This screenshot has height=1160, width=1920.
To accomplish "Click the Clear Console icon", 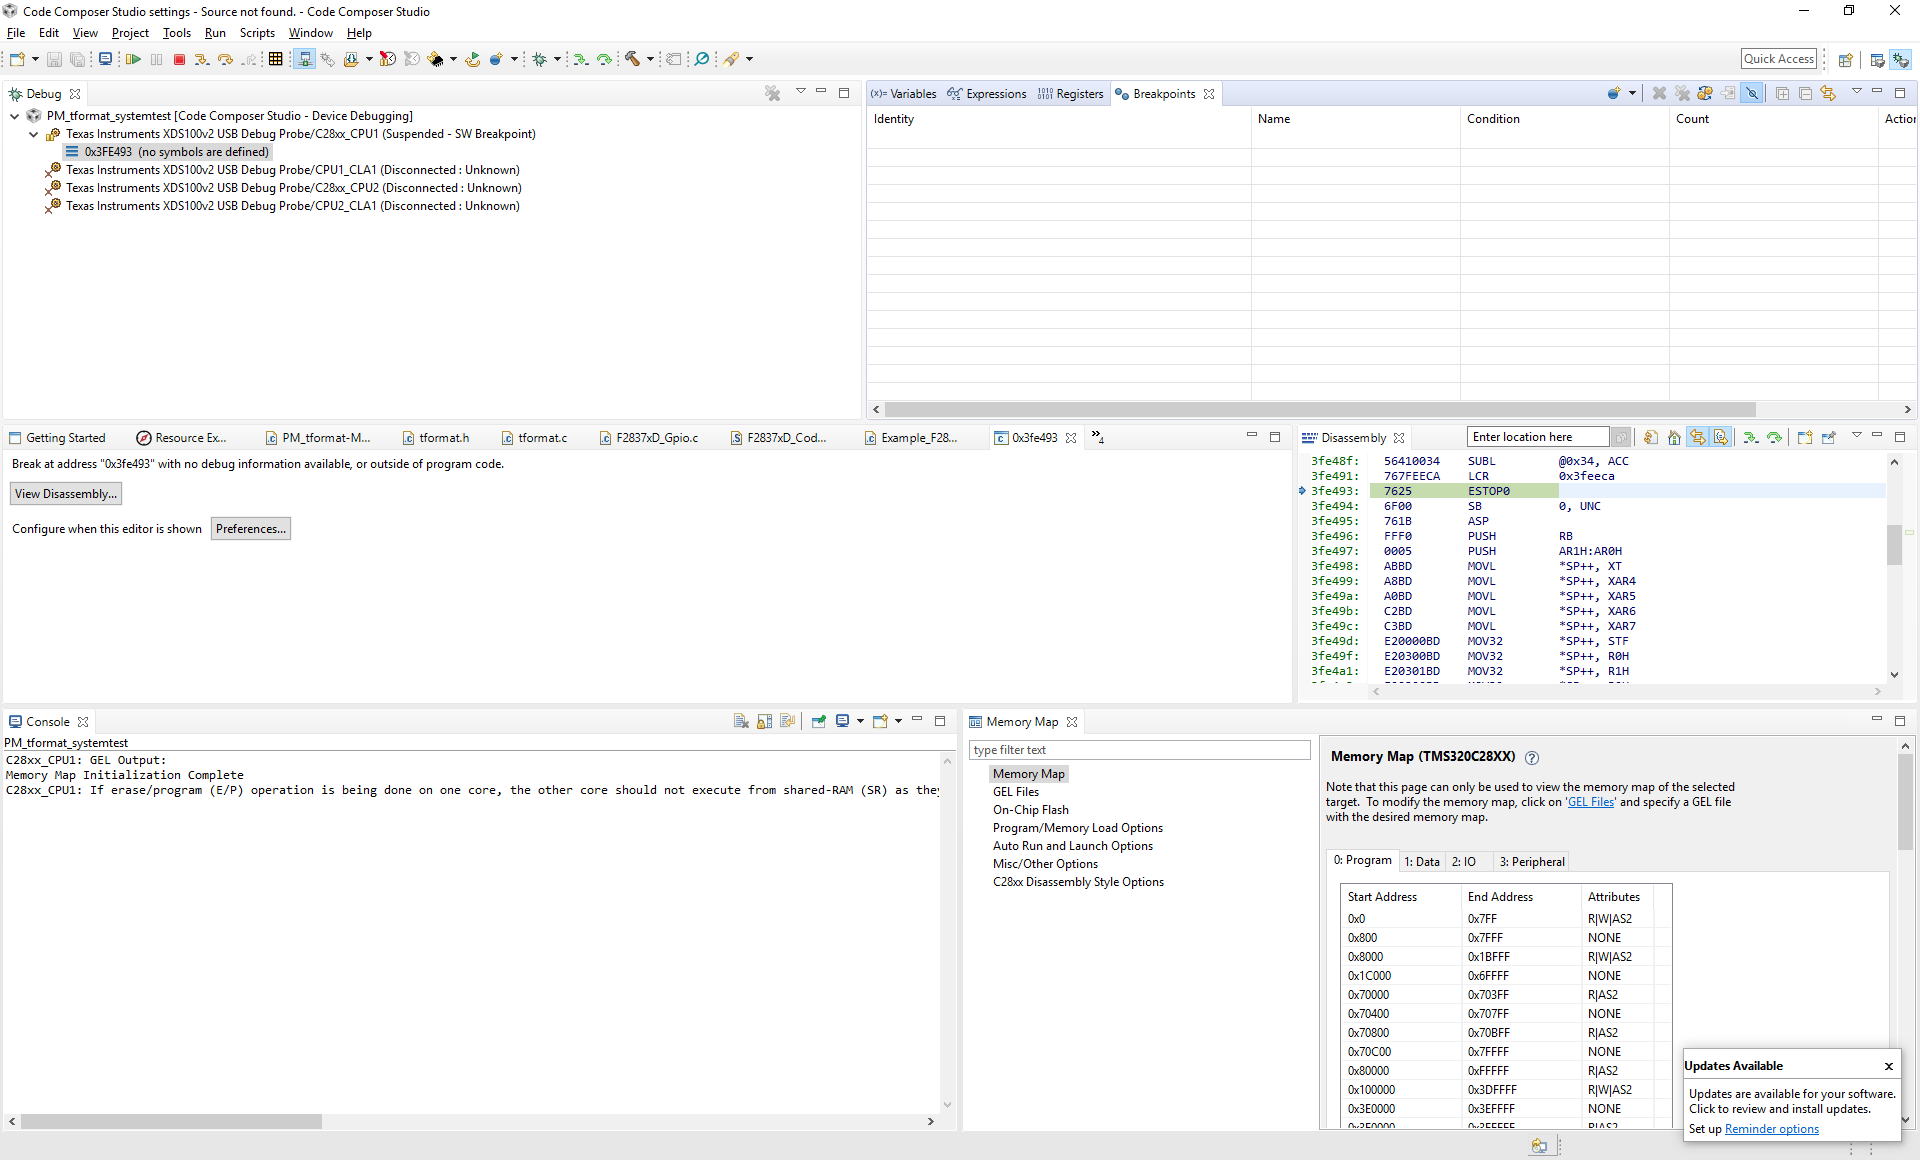I will click(741, 722).
